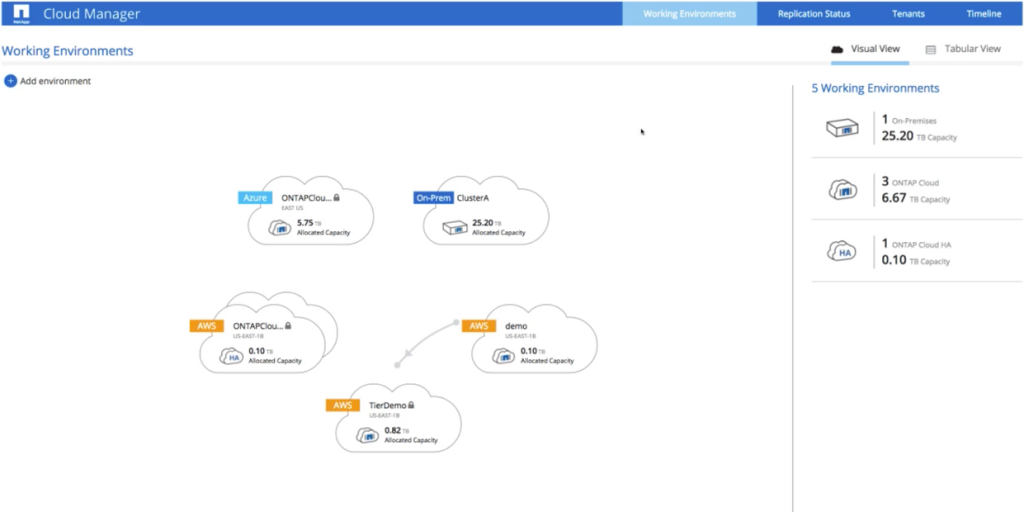The image size is (1024, 512).
Task: Open the Replication Status tab
Action: [816, 14]
